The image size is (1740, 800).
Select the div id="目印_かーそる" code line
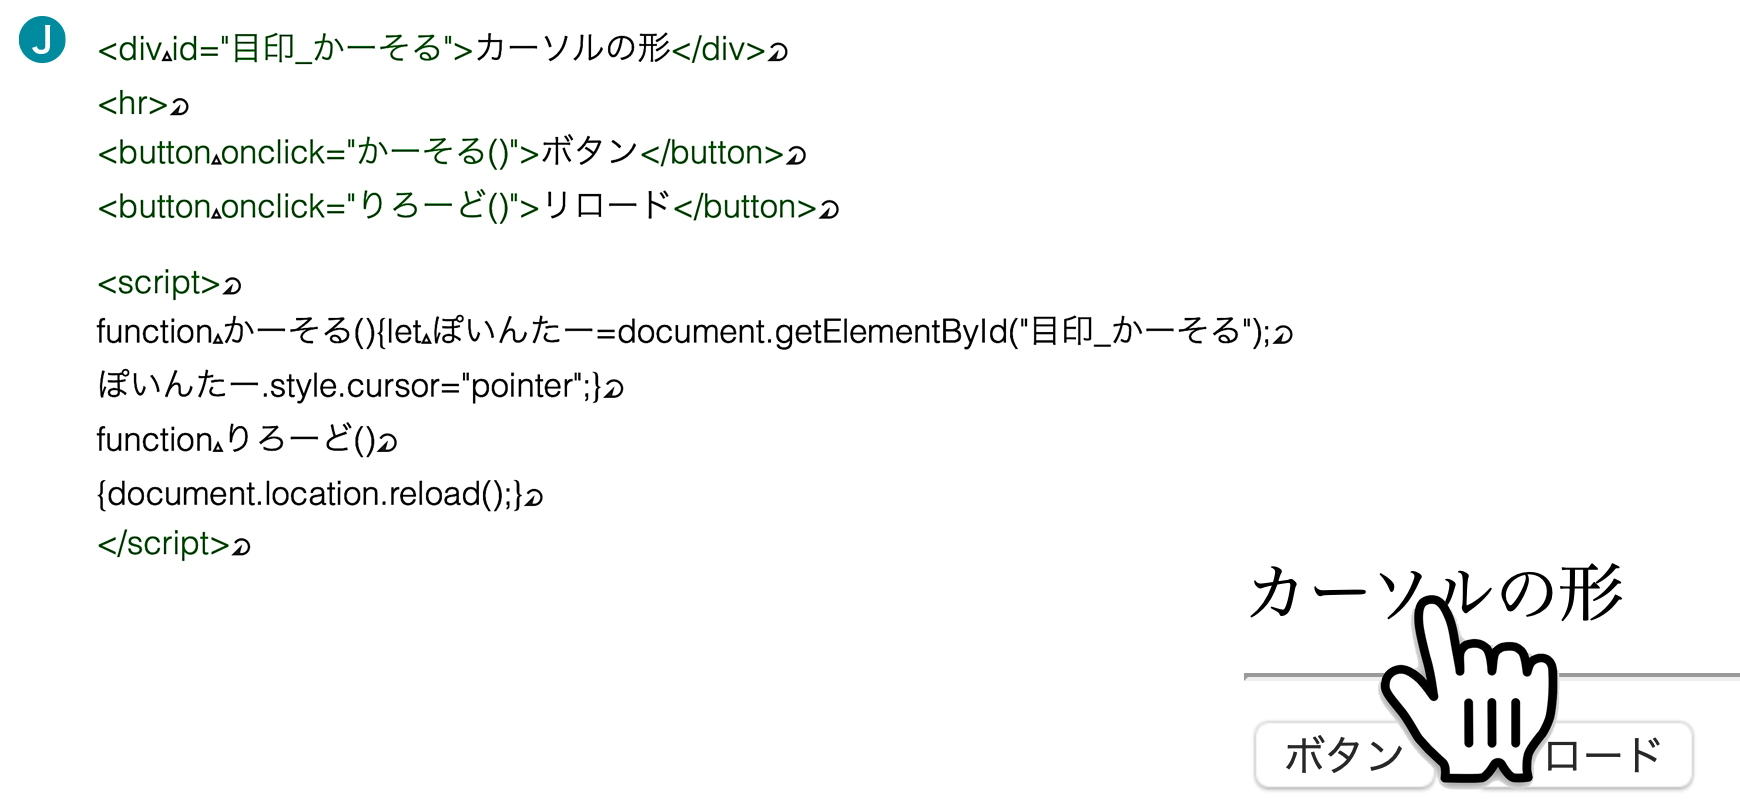(443, 49)
